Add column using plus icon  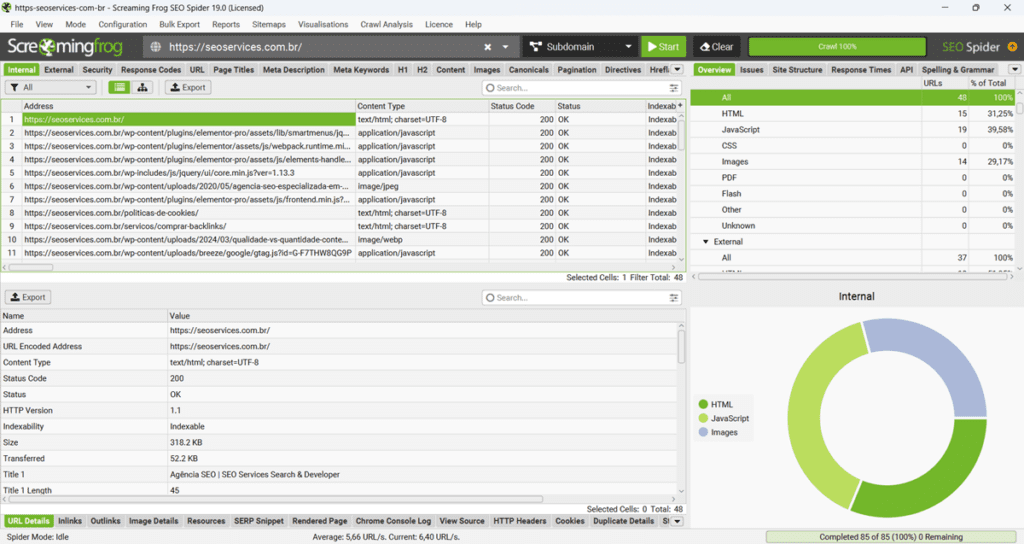[680, 106]
